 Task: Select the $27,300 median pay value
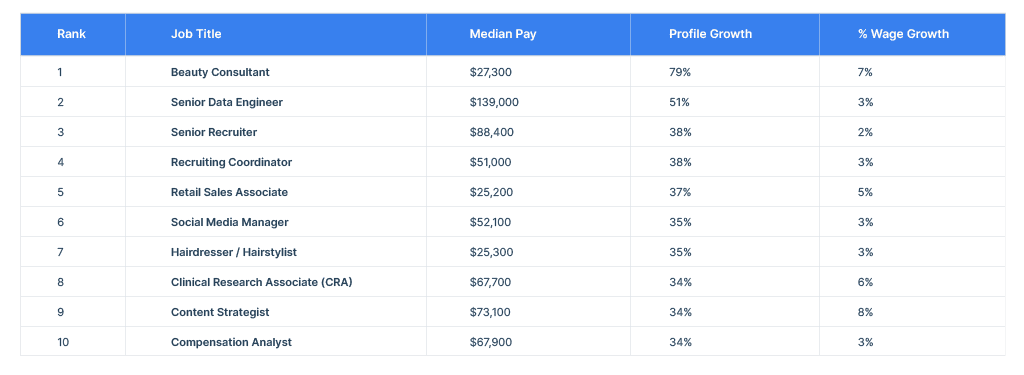click(490, 72)
